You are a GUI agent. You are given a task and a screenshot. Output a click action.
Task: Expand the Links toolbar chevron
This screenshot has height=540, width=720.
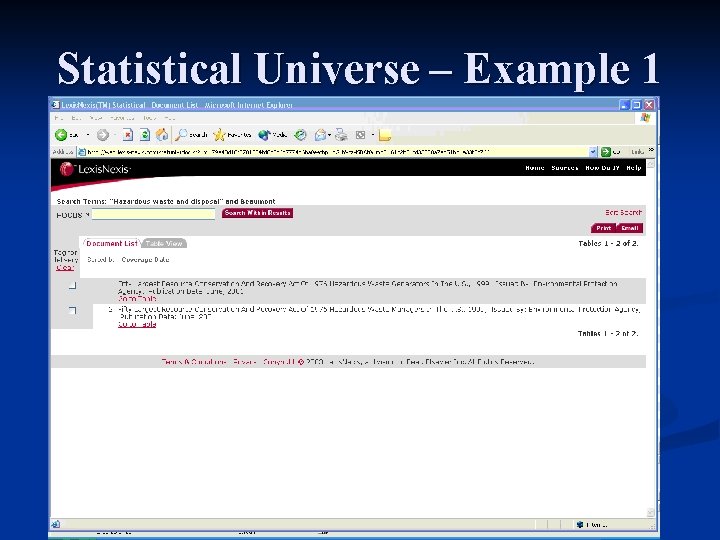coord(651,150)
